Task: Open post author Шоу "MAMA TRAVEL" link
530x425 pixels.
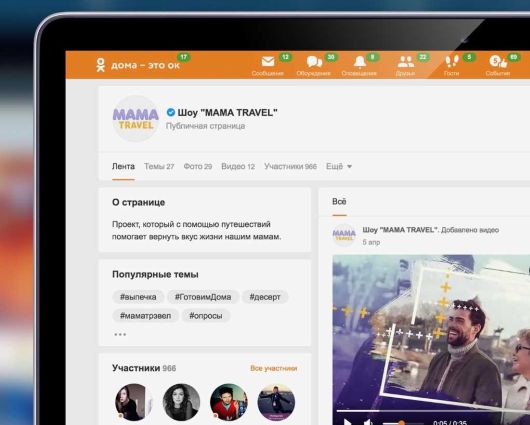Action: pyautogui.click(x=400, y=230)
